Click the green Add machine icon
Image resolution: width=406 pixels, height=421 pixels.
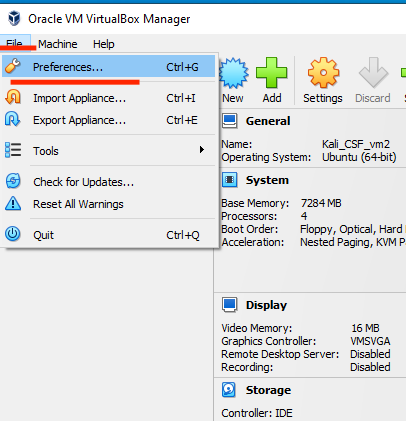click(x=271, y=73)
